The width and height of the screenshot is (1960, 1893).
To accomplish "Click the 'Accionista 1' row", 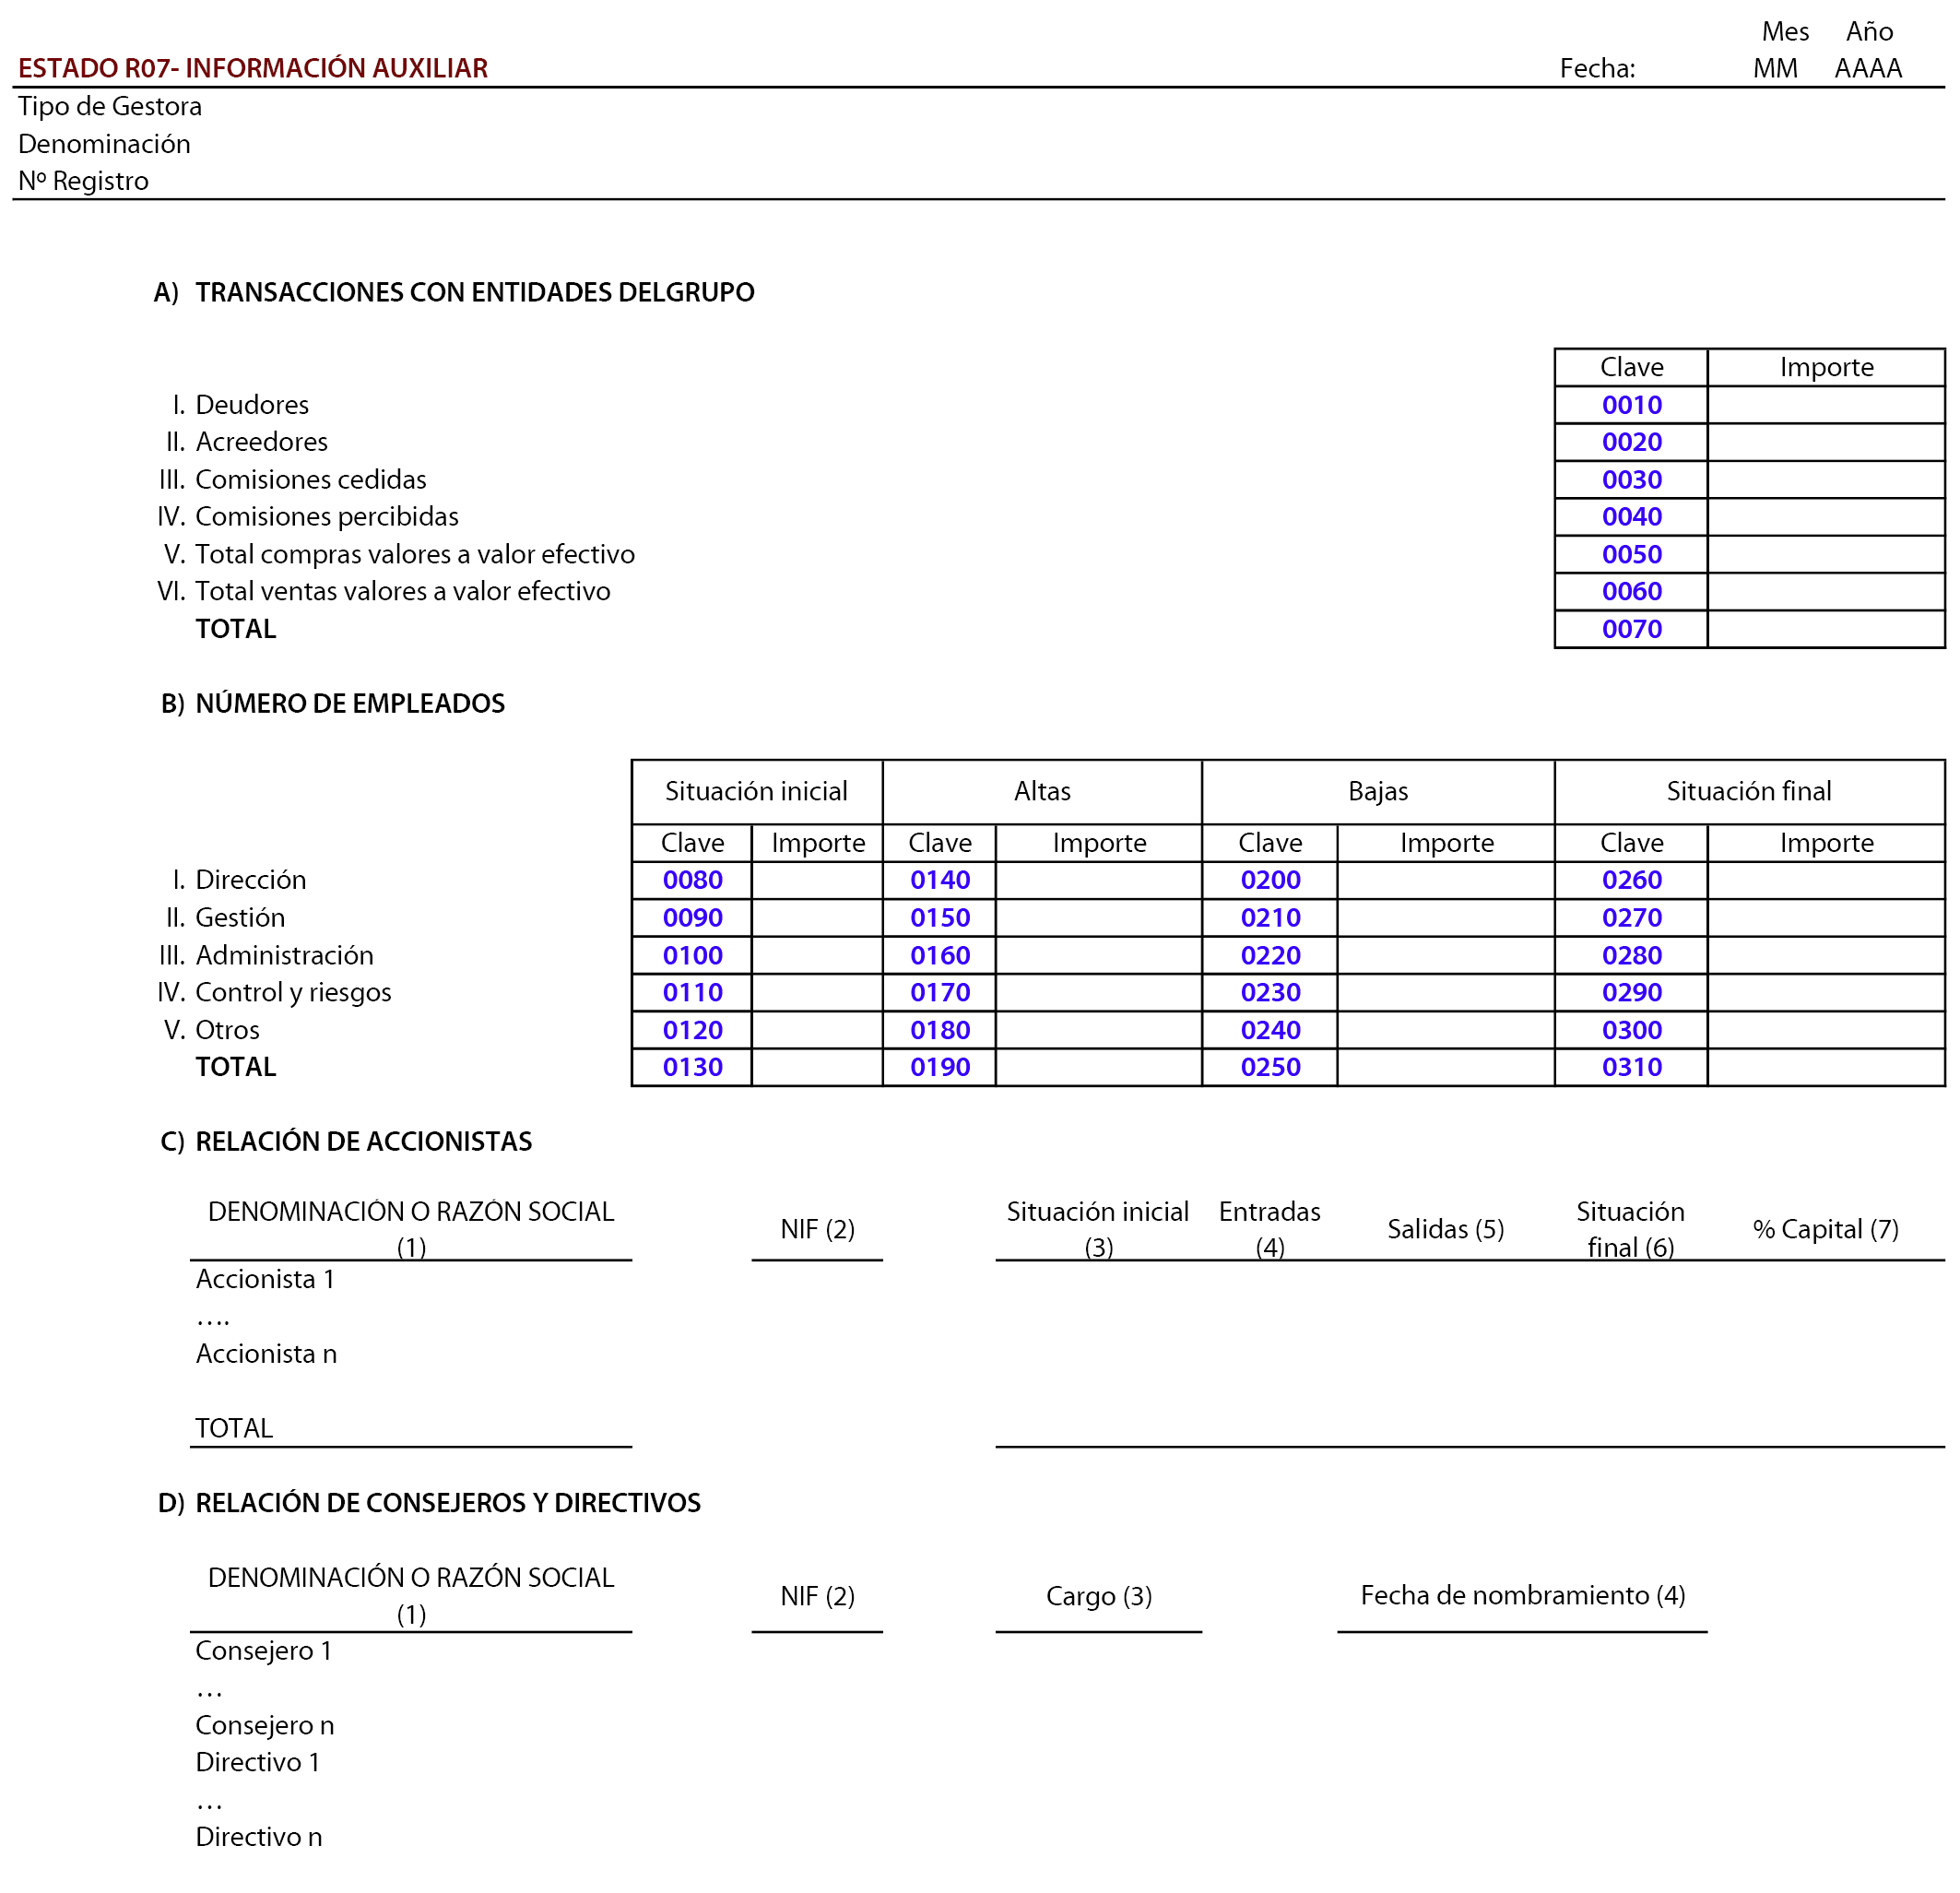I will (265, 1280).
